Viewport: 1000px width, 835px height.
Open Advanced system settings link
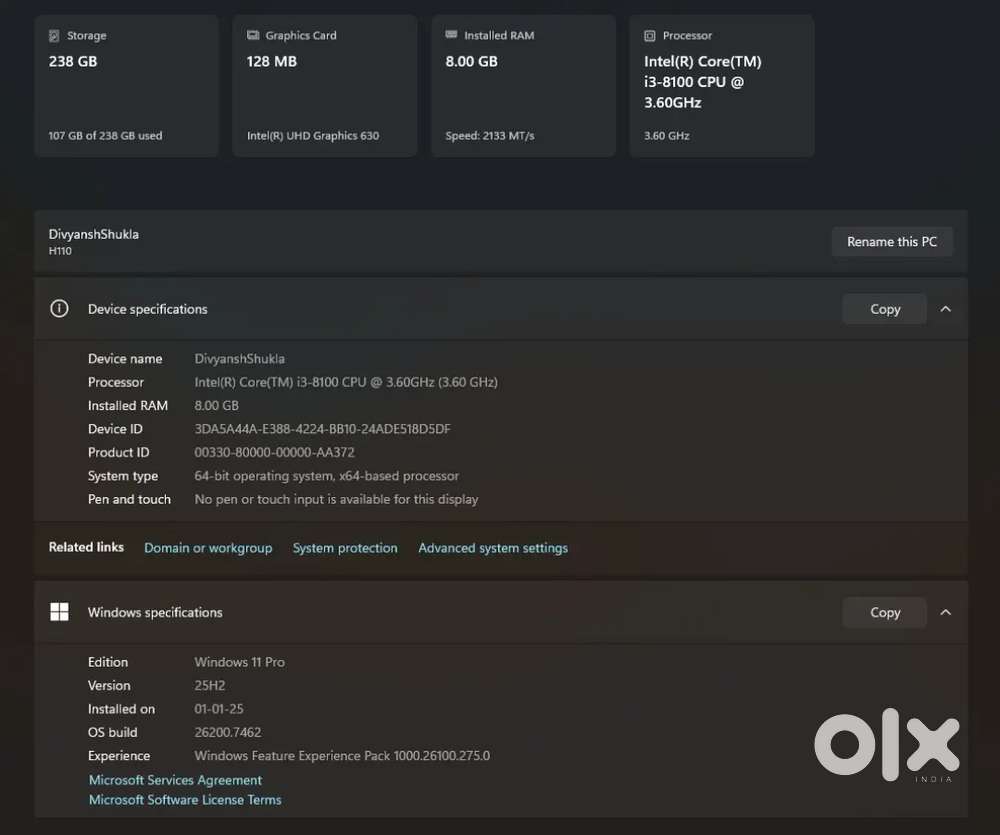[493, 548]
